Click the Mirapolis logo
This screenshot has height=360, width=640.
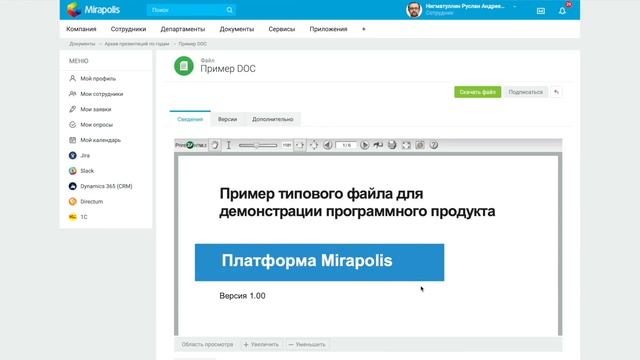(x=93, y=9)
